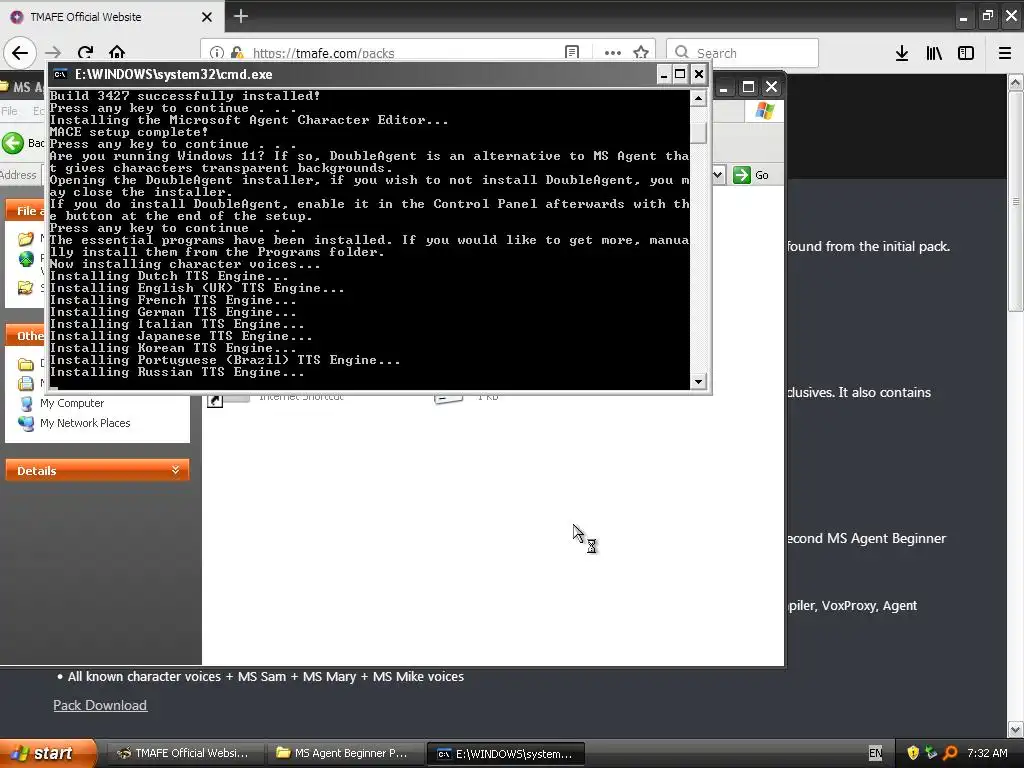Open the Firefox home page icon
Viewport: 1024px width, 768px height.
[117, 52]
